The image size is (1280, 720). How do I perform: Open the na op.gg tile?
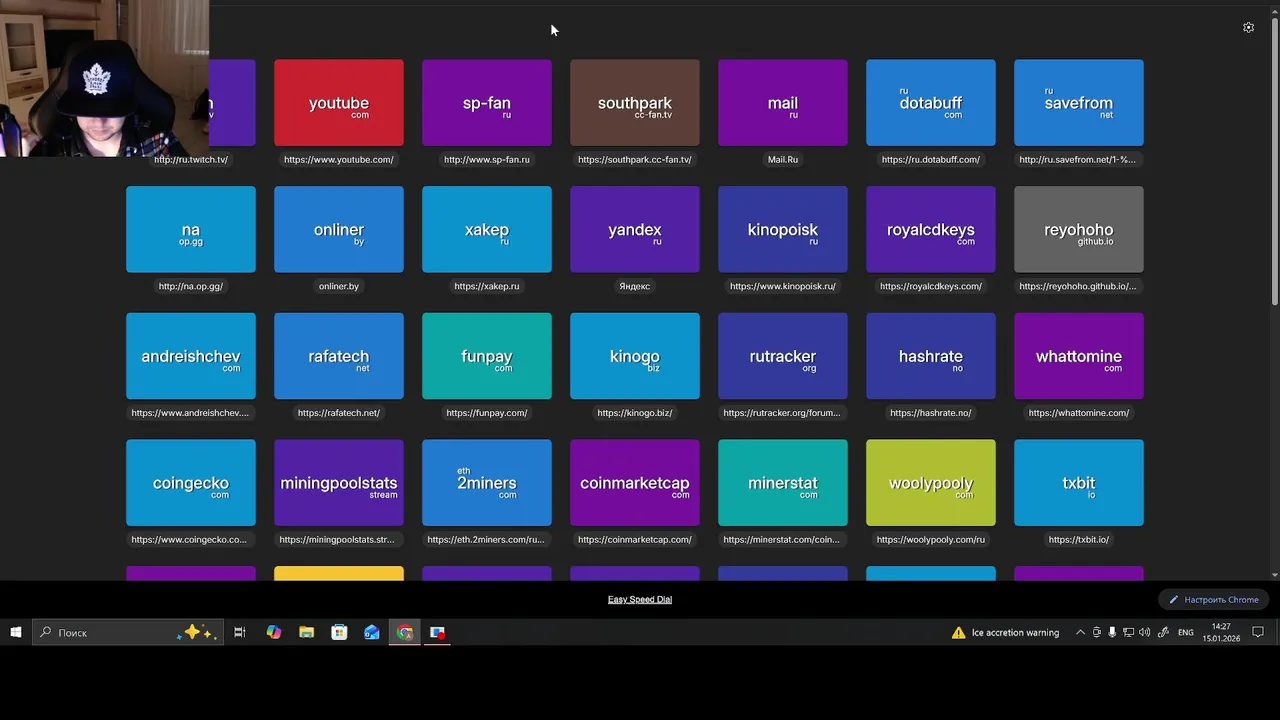coord(191,229)
